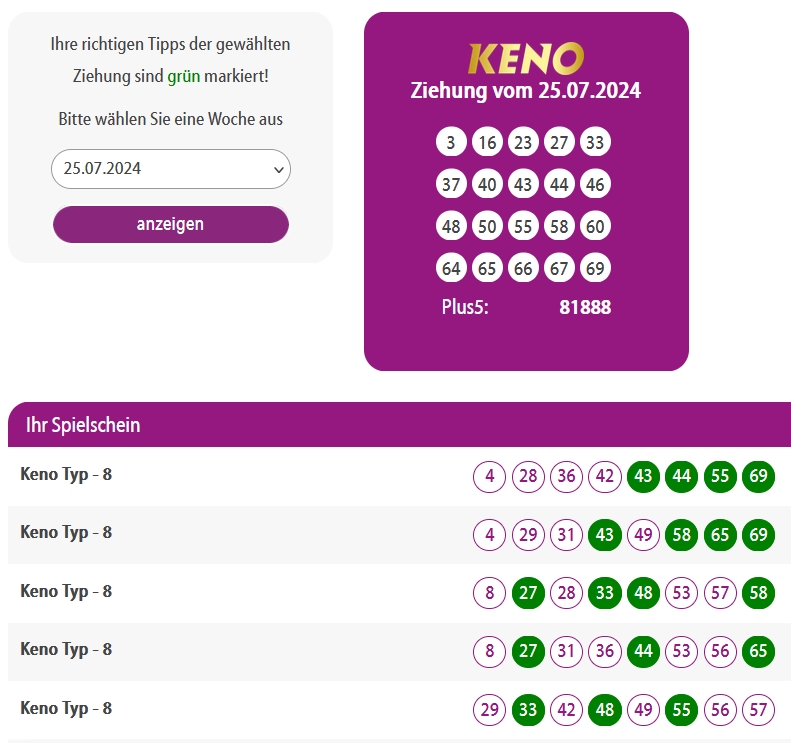Image resolution: width=791 pixels, height=743 pixels.
Task: Click drawn number ball 37
Action: [x=451, y=184]
